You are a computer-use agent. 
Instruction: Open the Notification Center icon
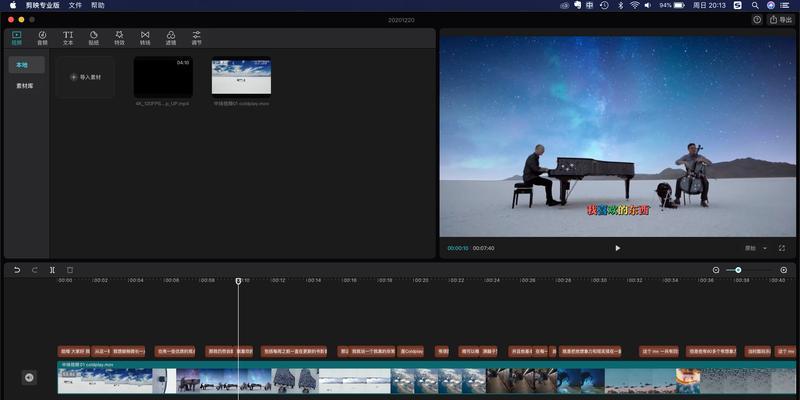tap(786, 5)
